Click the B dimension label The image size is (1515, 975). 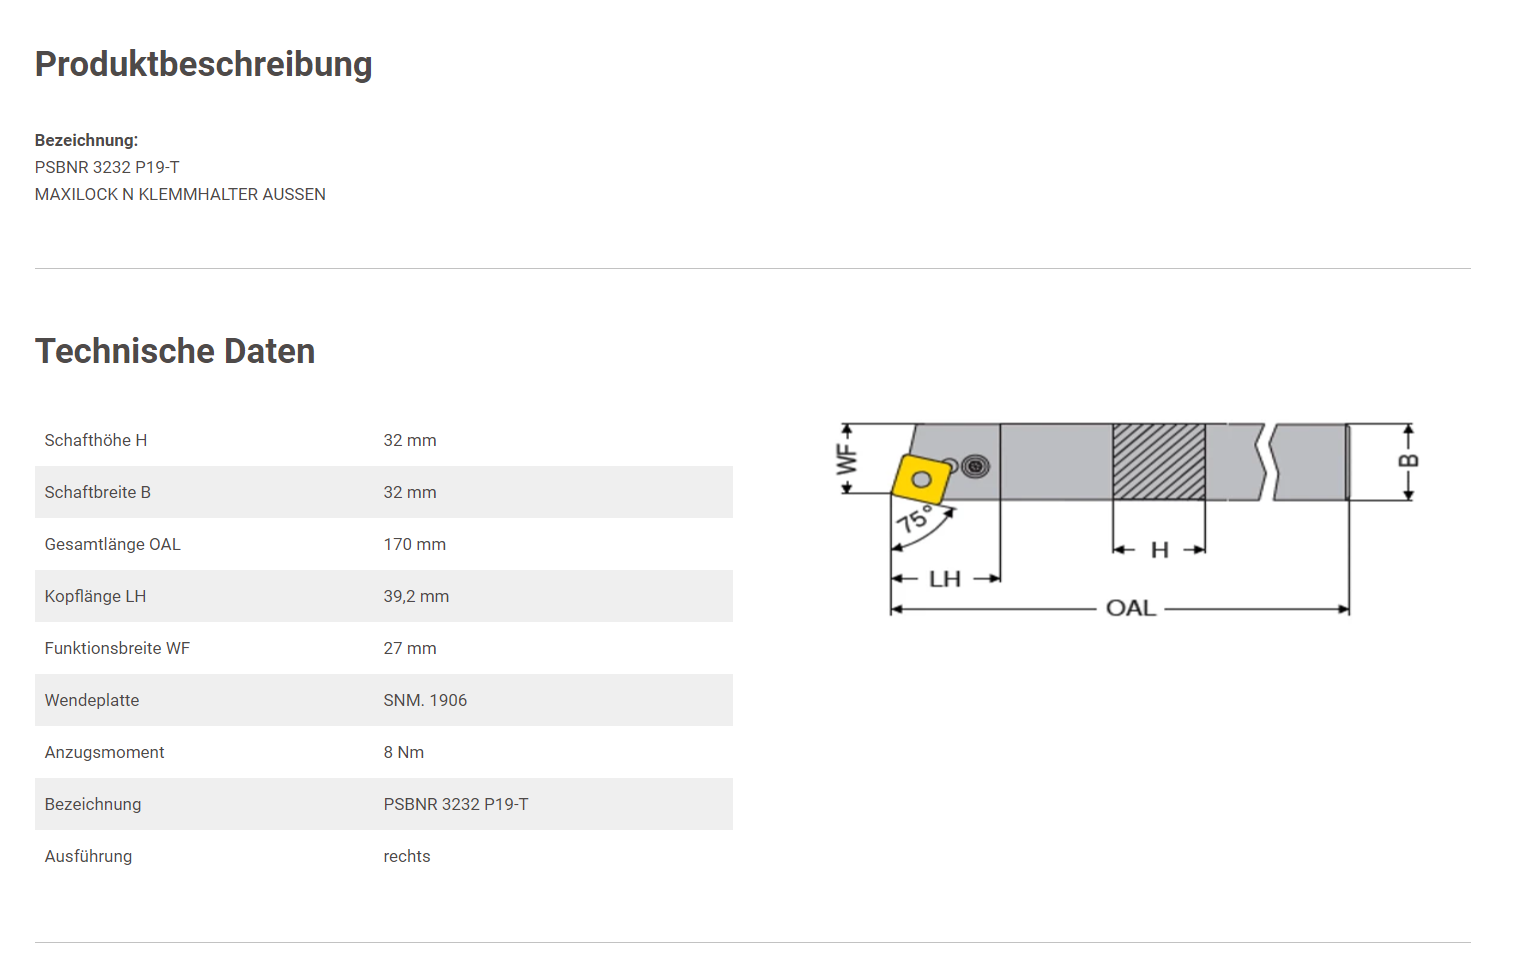tap(1408, 461)
